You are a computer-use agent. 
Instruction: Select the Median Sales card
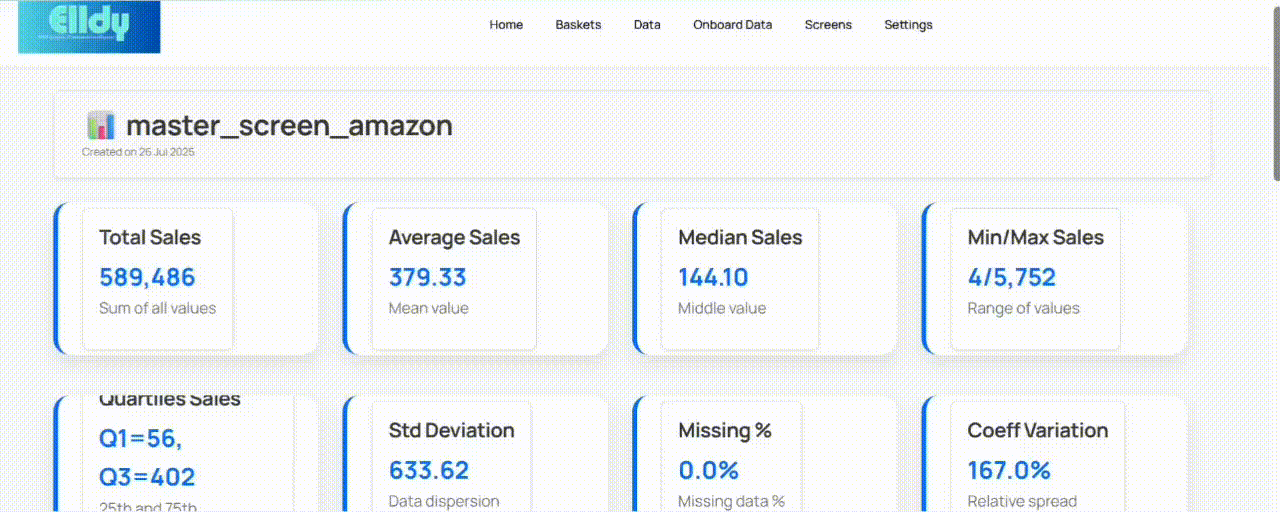(766, 278)
